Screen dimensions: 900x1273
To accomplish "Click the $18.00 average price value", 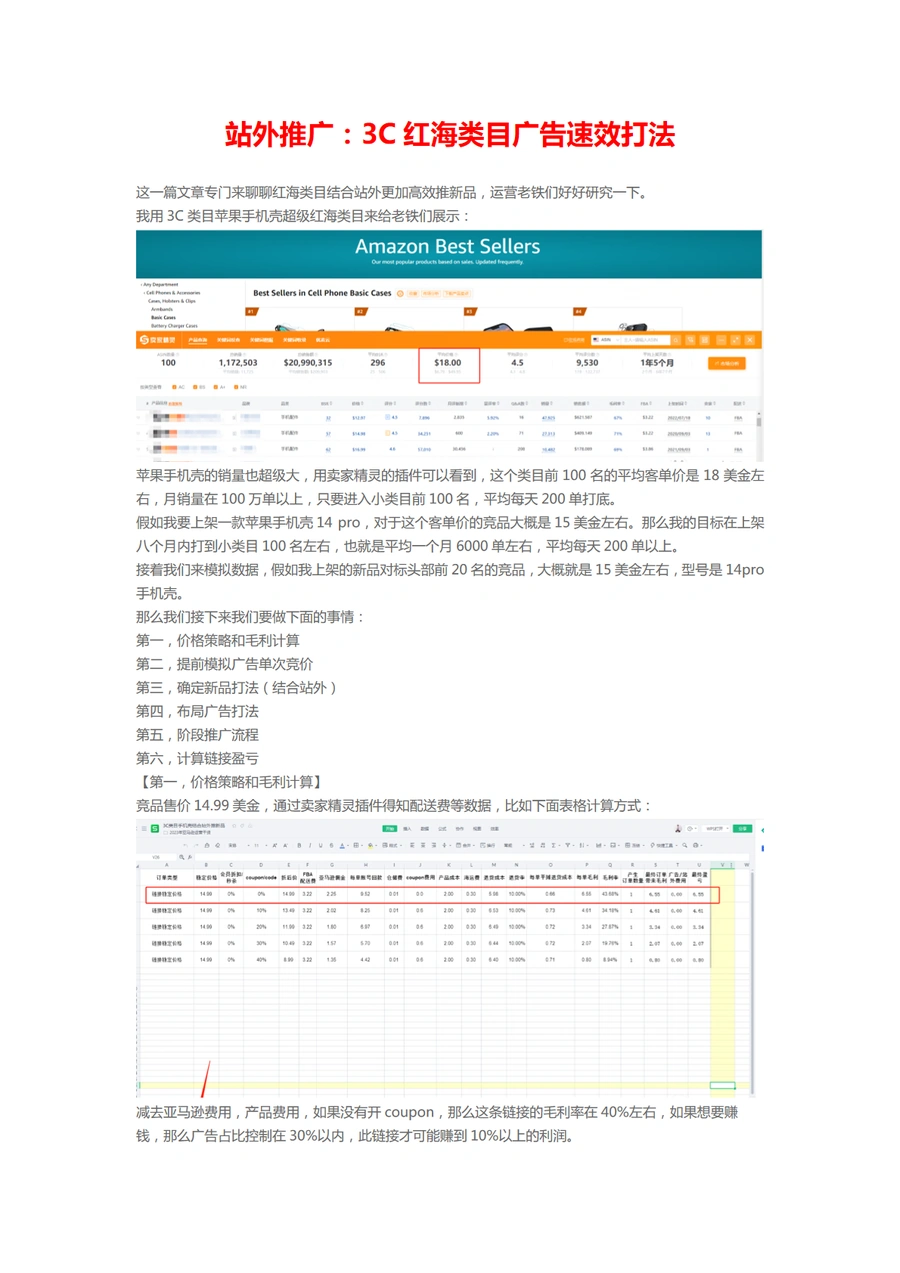I will (448, 363).
